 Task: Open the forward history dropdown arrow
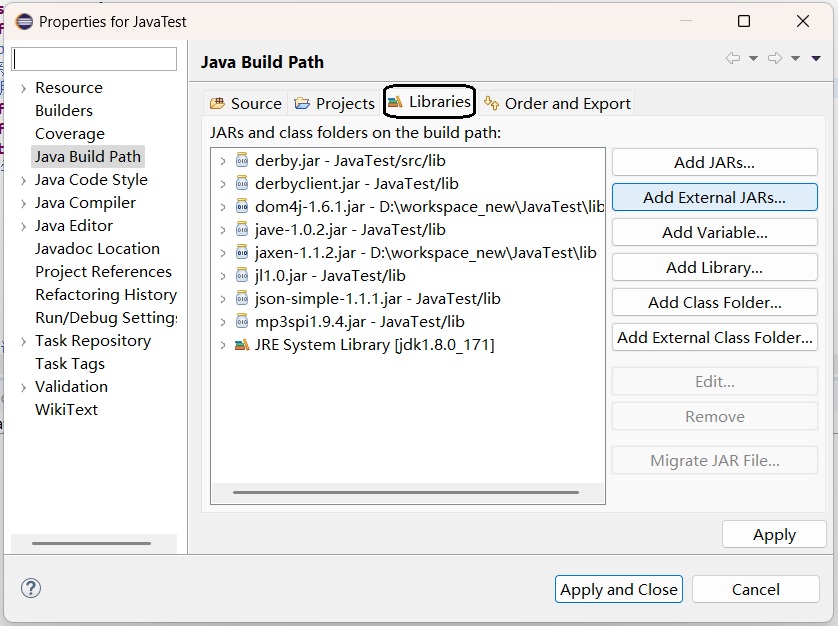click(x=795, y=58)
